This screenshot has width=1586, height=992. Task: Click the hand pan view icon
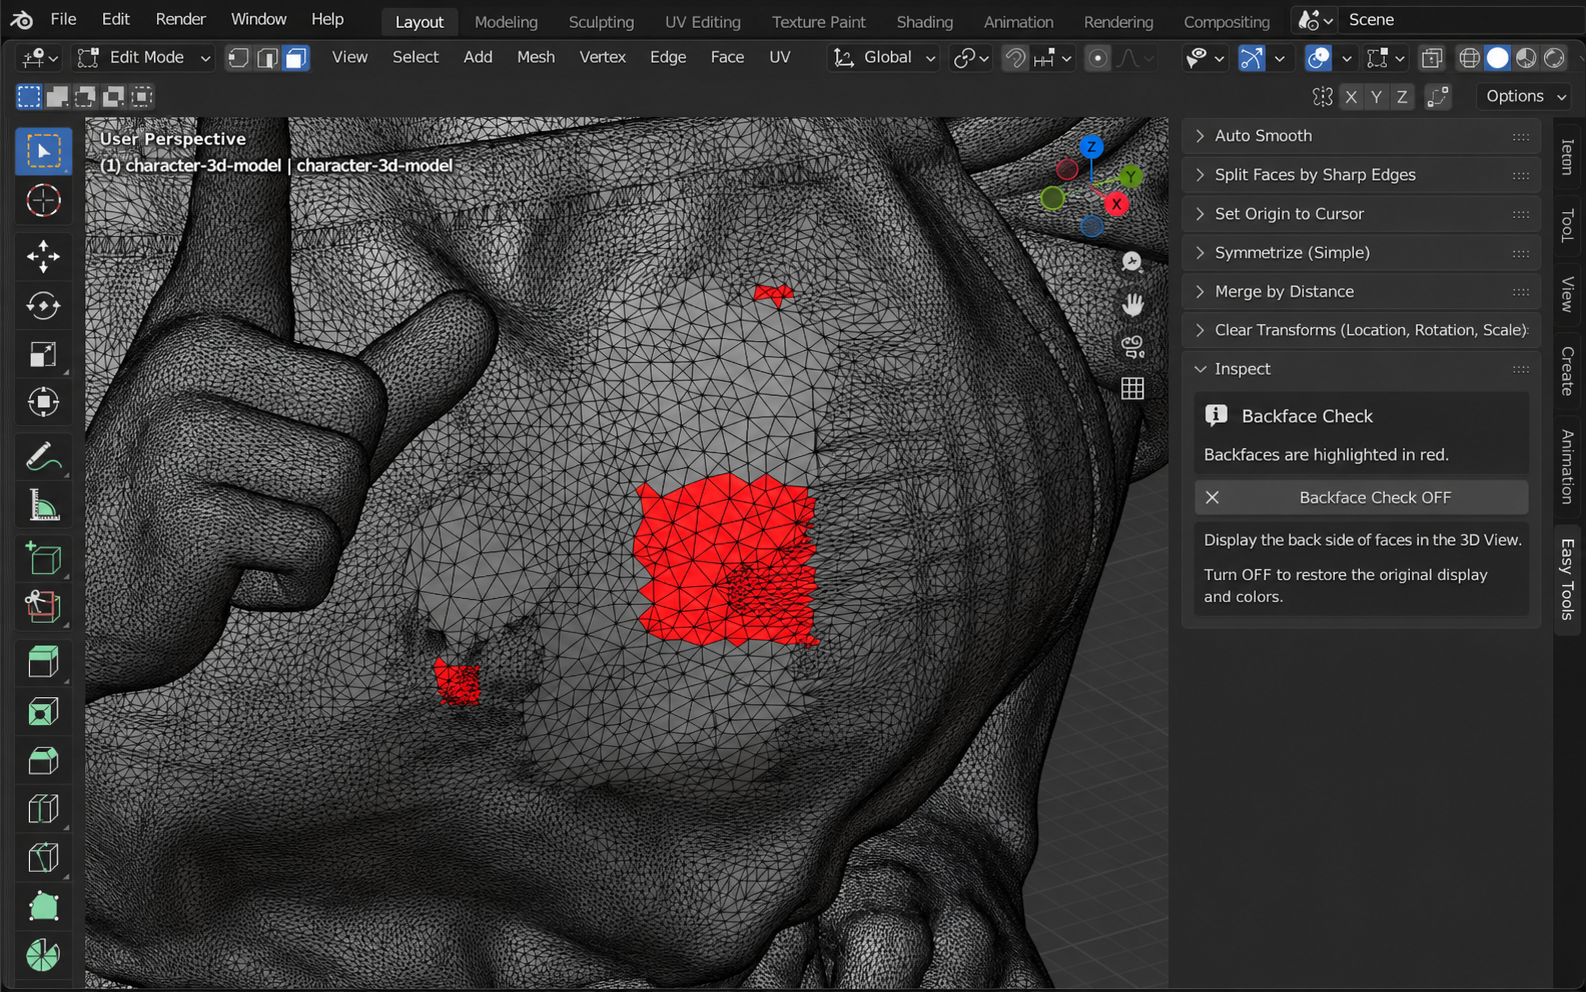(1132, 304)
